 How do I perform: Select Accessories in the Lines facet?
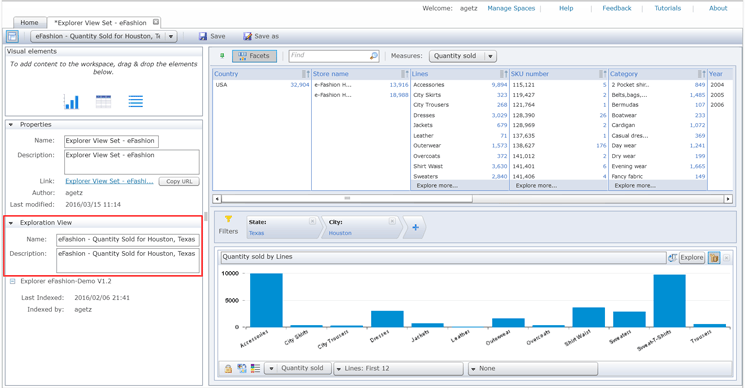[429, 85]
